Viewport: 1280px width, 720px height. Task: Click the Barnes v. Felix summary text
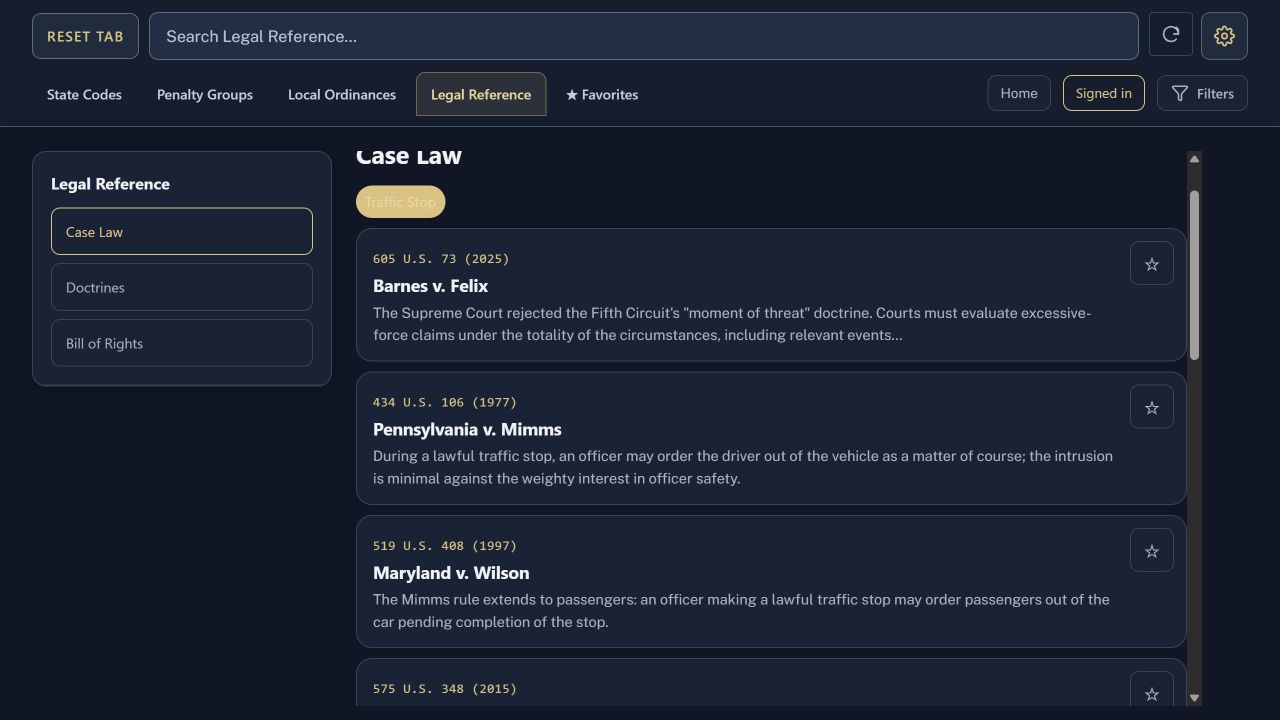pyautogui.click(x=732, y=324)
